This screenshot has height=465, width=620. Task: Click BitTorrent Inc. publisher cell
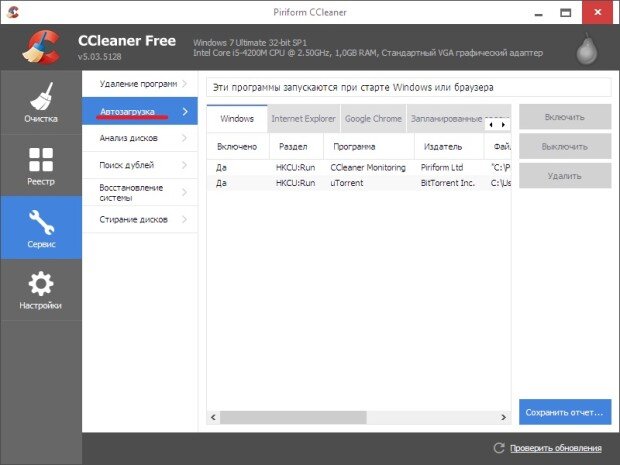[x=448, y=183]
